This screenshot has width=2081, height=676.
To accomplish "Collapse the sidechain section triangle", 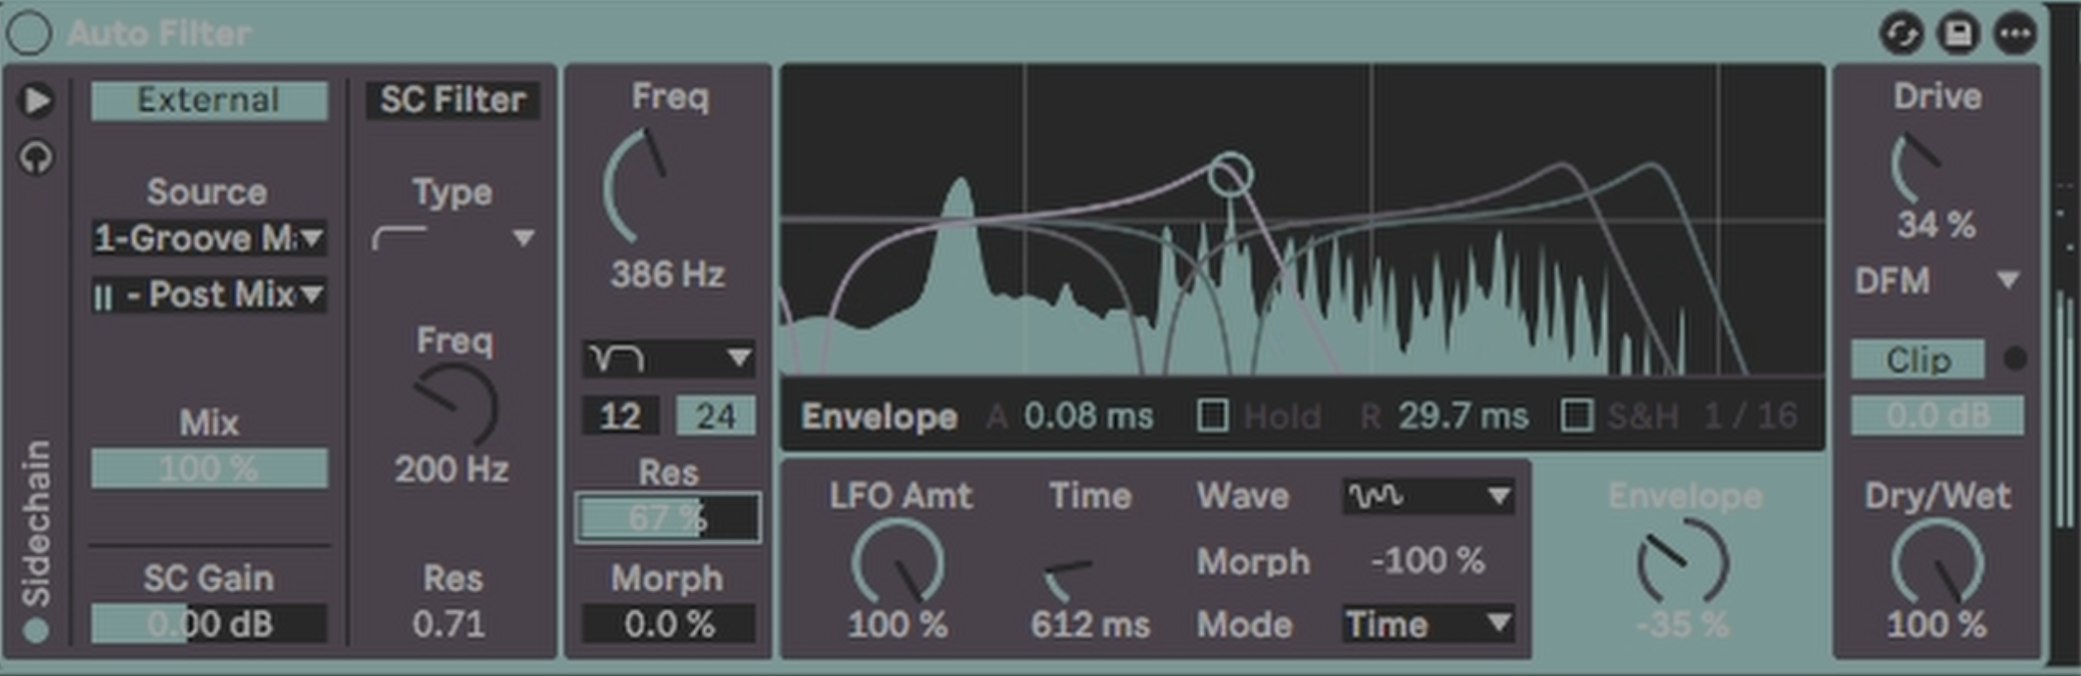I will click(x=37, y=100).
